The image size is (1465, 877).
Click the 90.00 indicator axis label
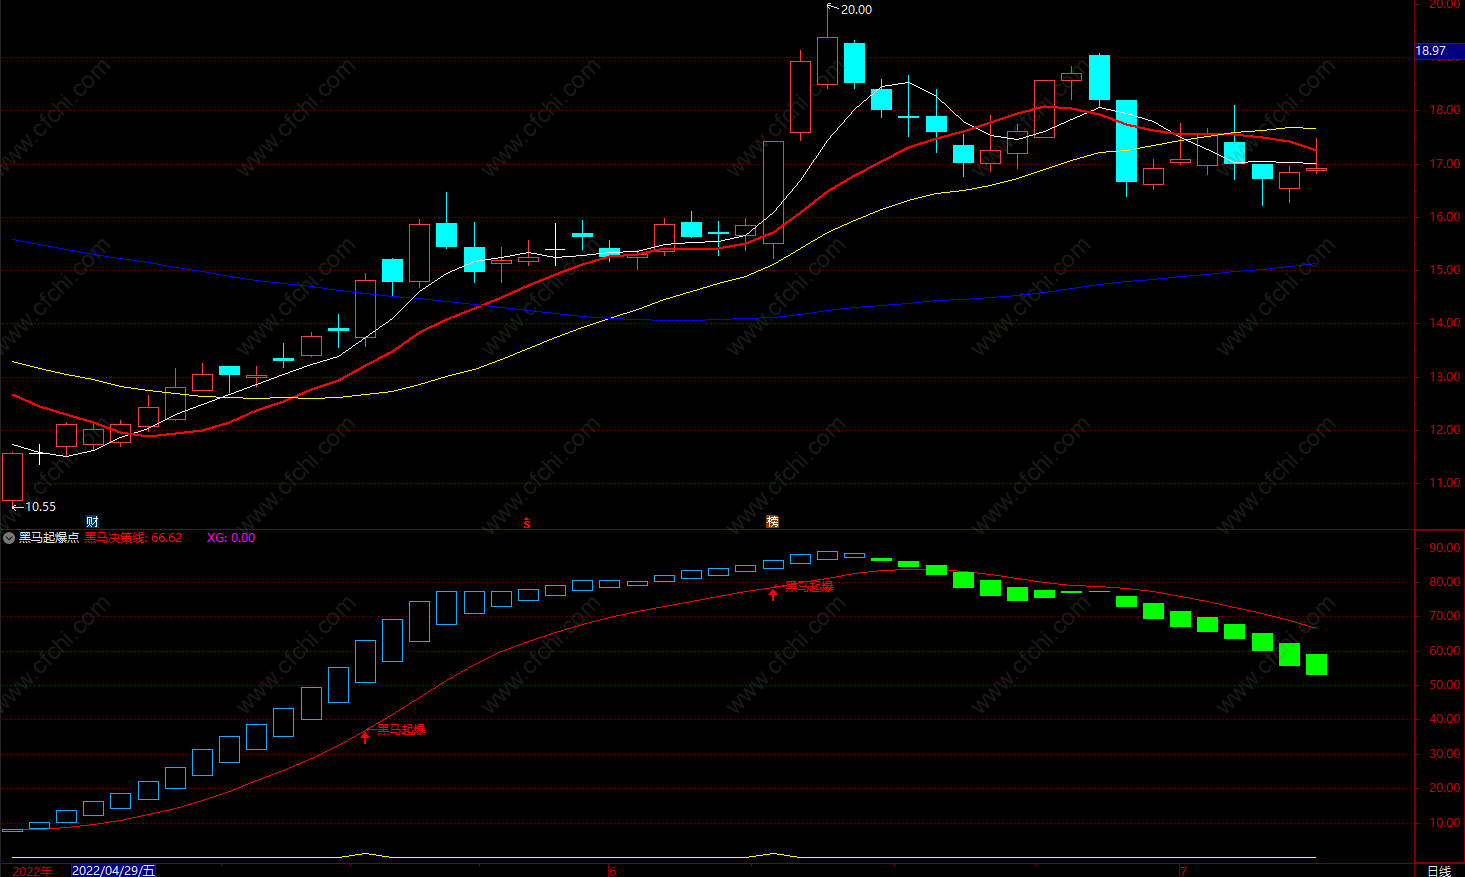1444,548
